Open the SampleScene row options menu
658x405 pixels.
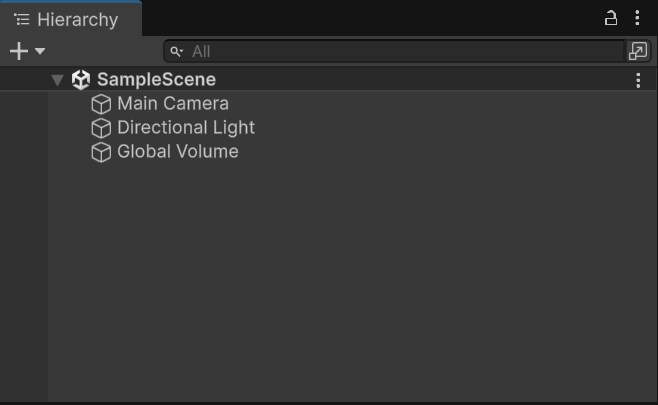click(x=638, y=80)
